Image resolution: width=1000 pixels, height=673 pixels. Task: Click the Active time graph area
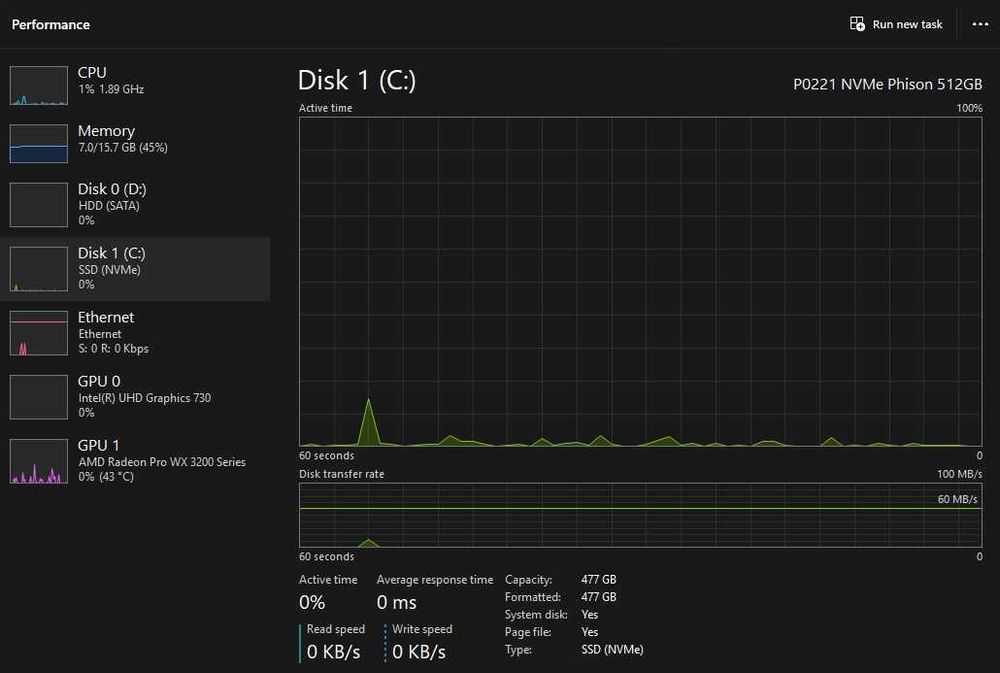point(640,281)
